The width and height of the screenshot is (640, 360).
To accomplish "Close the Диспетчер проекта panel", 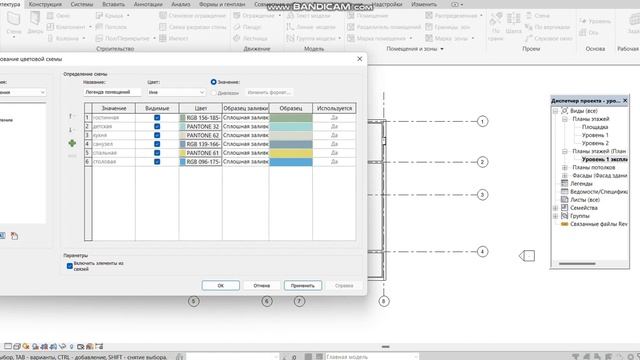I will (625, 100).
